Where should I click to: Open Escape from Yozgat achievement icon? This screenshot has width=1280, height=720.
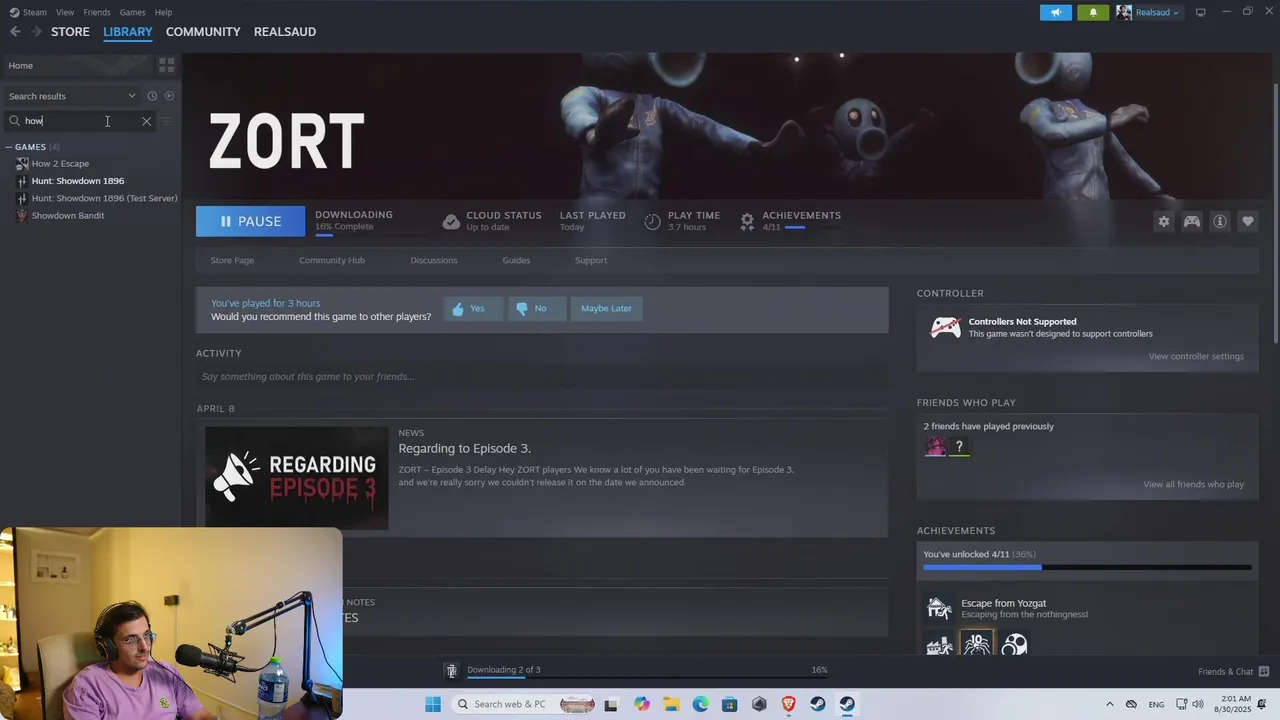click(x=939, y=608)
